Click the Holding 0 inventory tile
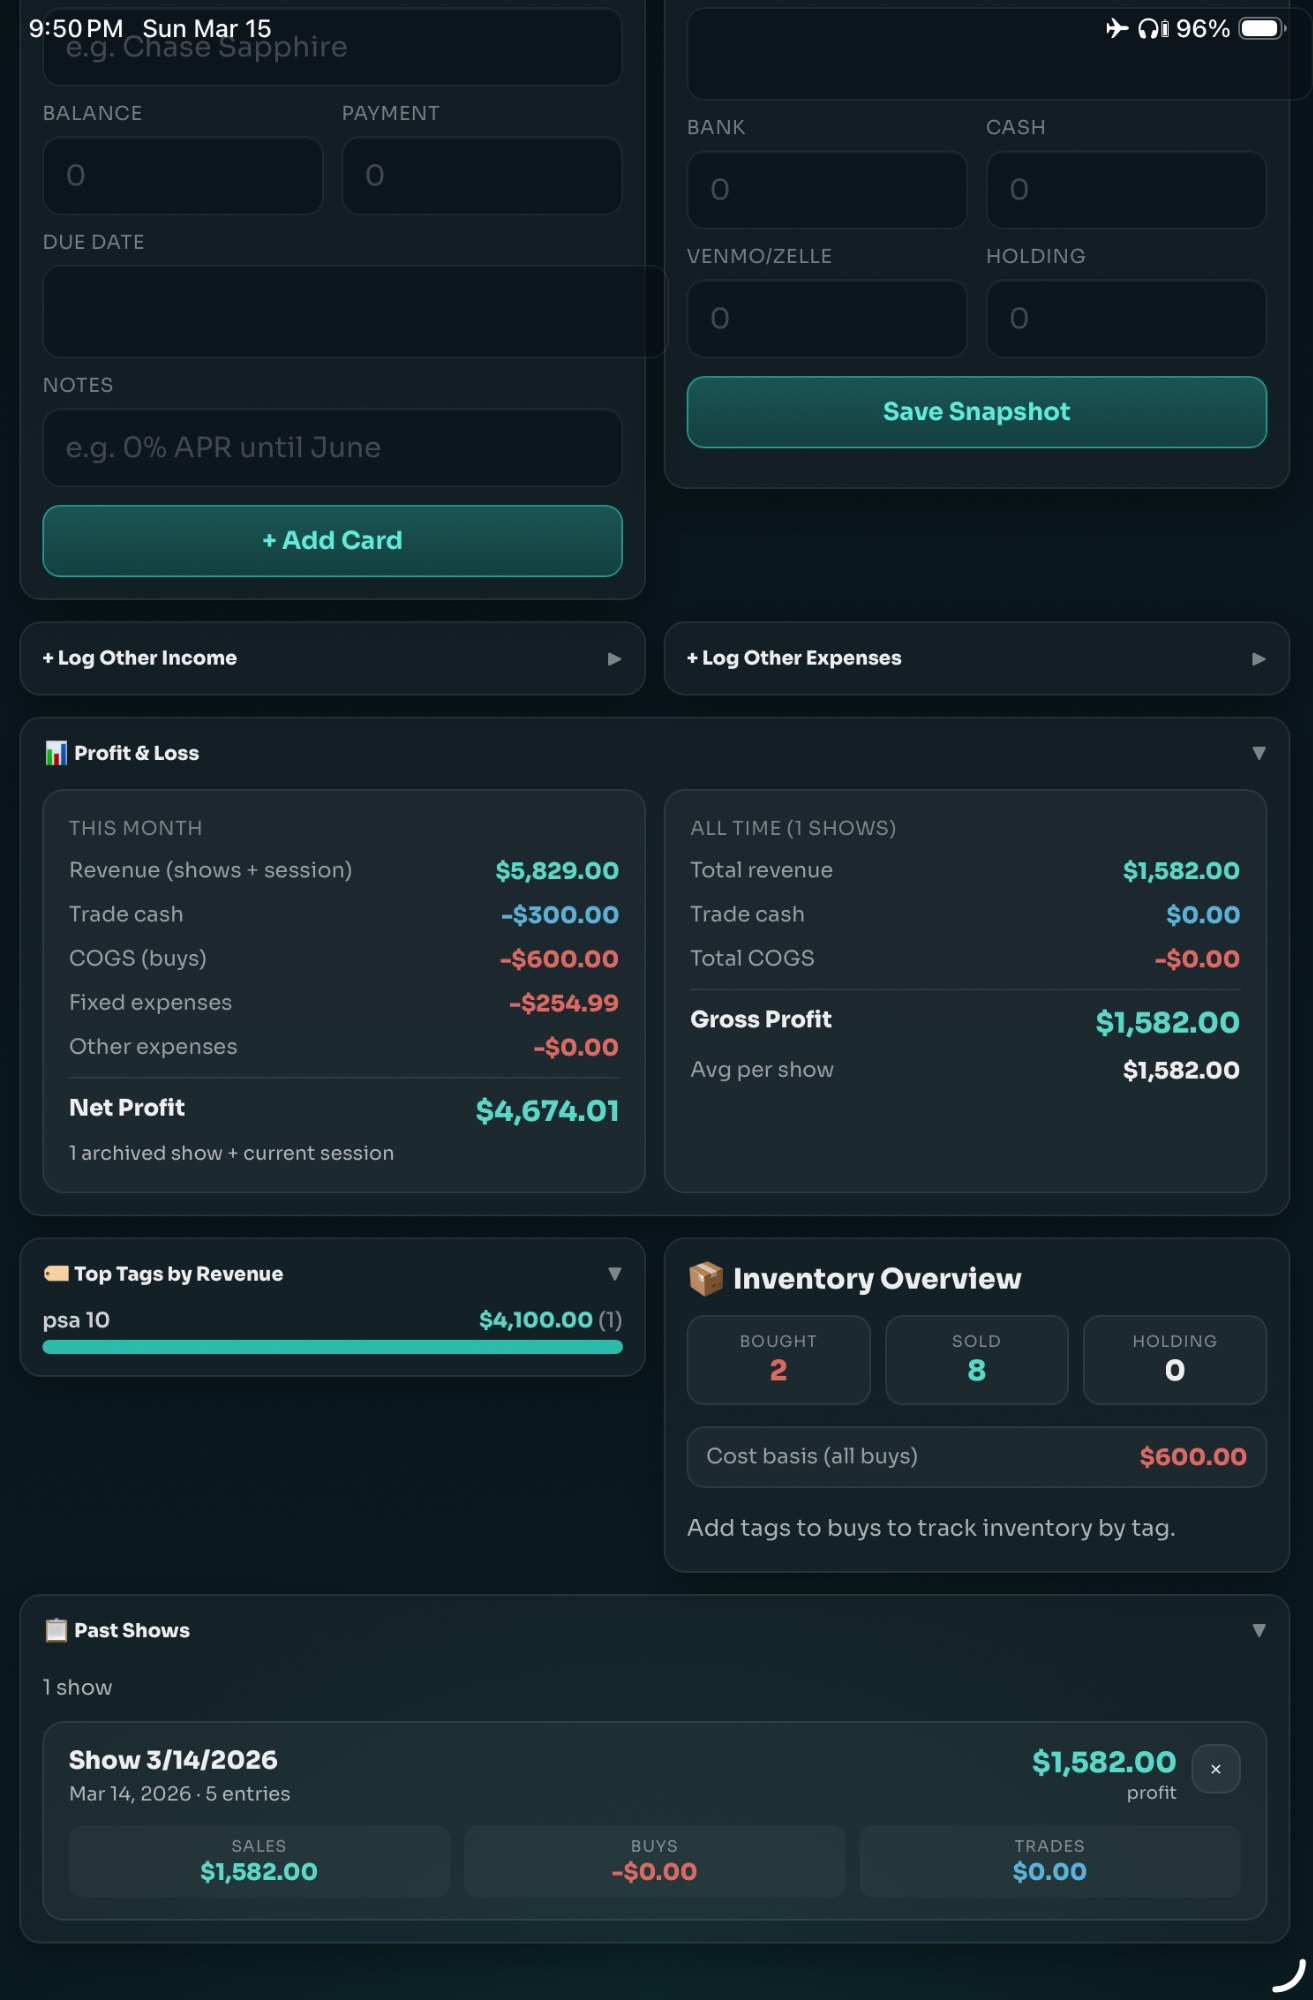This screenshot has height=2000, width=1313. tap(1175, 1360)
